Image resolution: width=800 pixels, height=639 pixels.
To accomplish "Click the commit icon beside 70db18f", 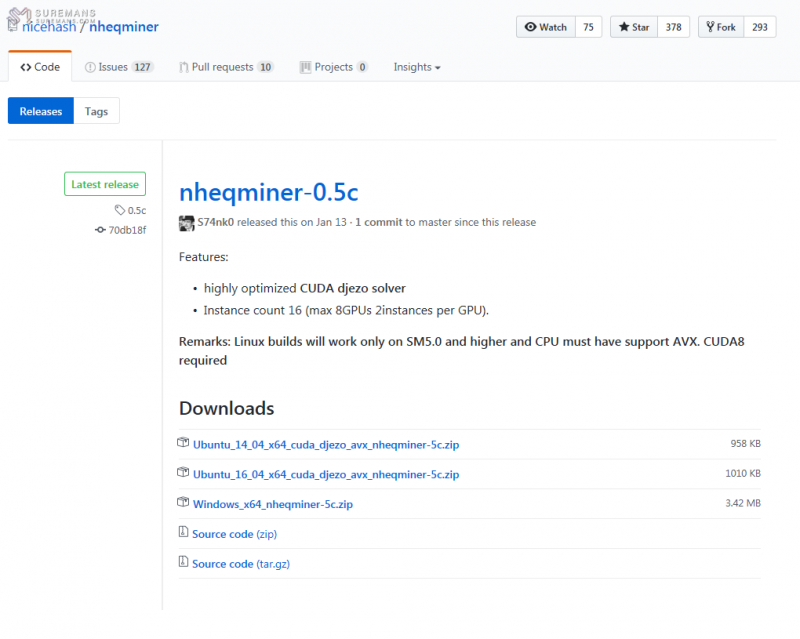I will [101, 230].
